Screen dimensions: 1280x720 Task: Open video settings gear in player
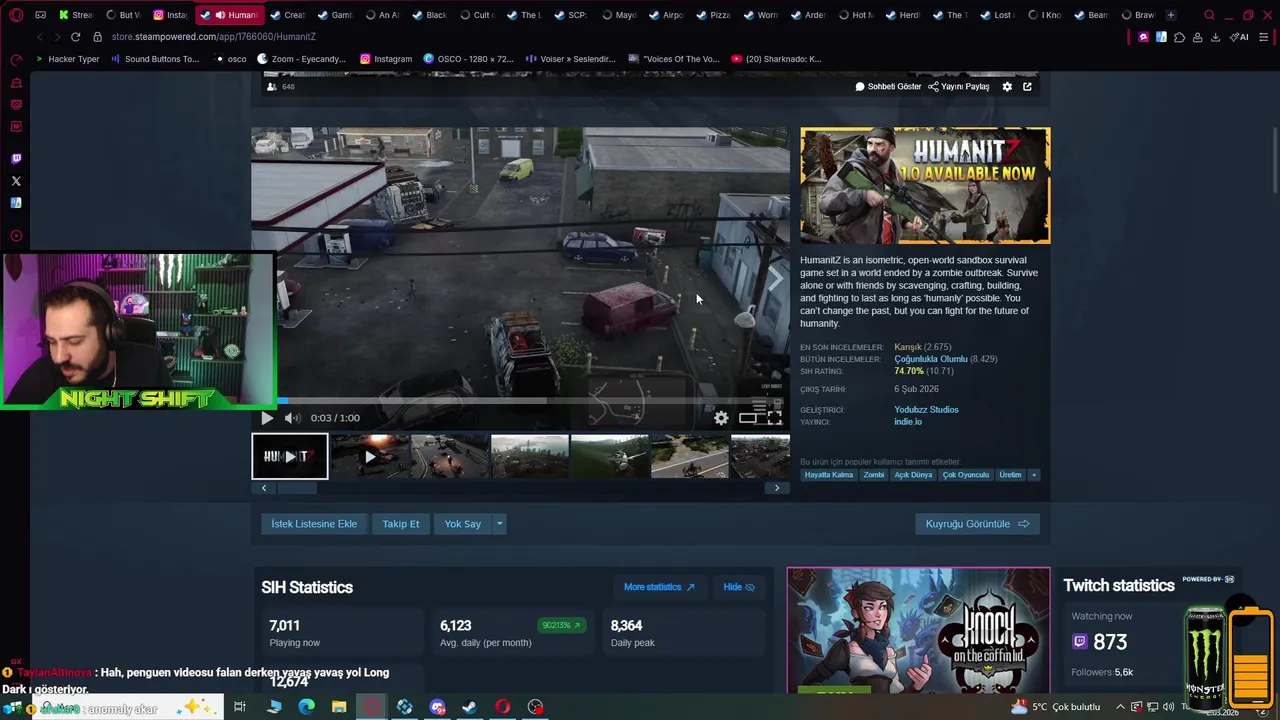point(721,418)
